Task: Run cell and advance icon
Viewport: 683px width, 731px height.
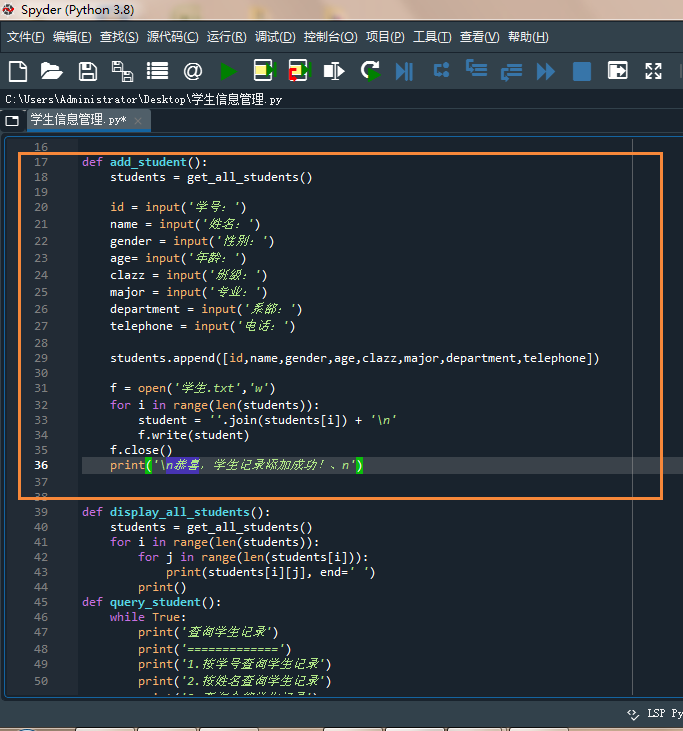Action: click(x=299, y=70)
